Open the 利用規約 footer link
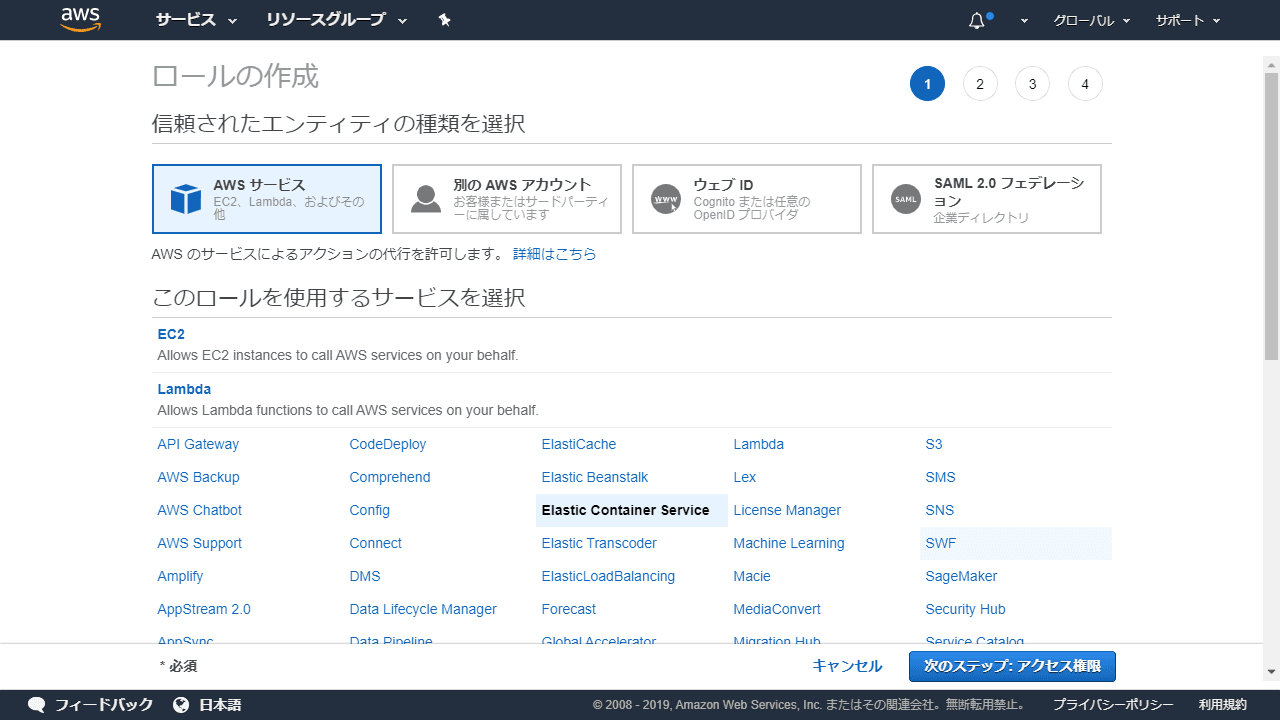The width and height of the screenshot is (1280, 720). [1223, 705]
